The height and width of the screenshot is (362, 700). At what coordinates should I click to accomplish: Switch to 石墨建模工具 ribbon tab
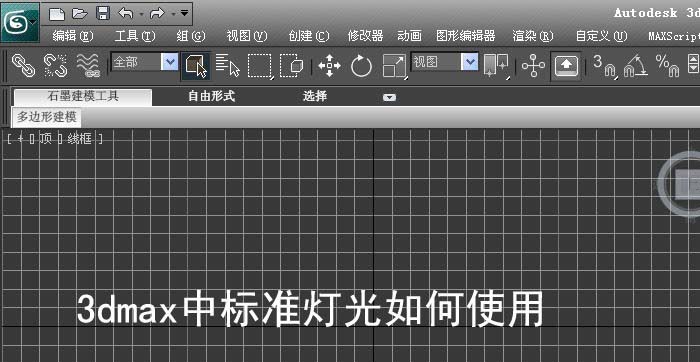[x=83, y=96]
